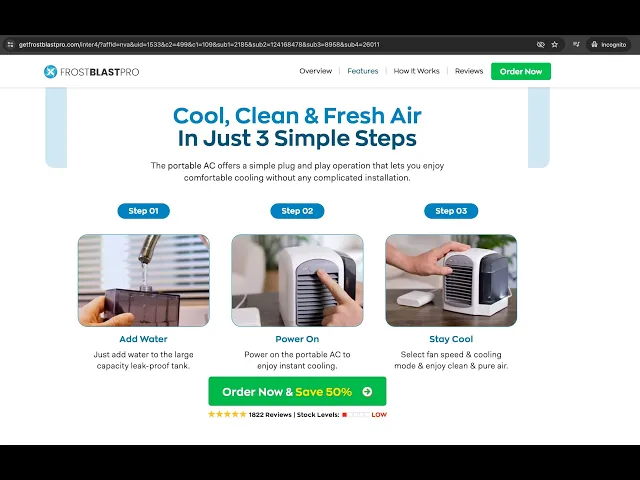Open the site information icon in address bar
The width and height of the screenshot is (640, 480).
11,44
